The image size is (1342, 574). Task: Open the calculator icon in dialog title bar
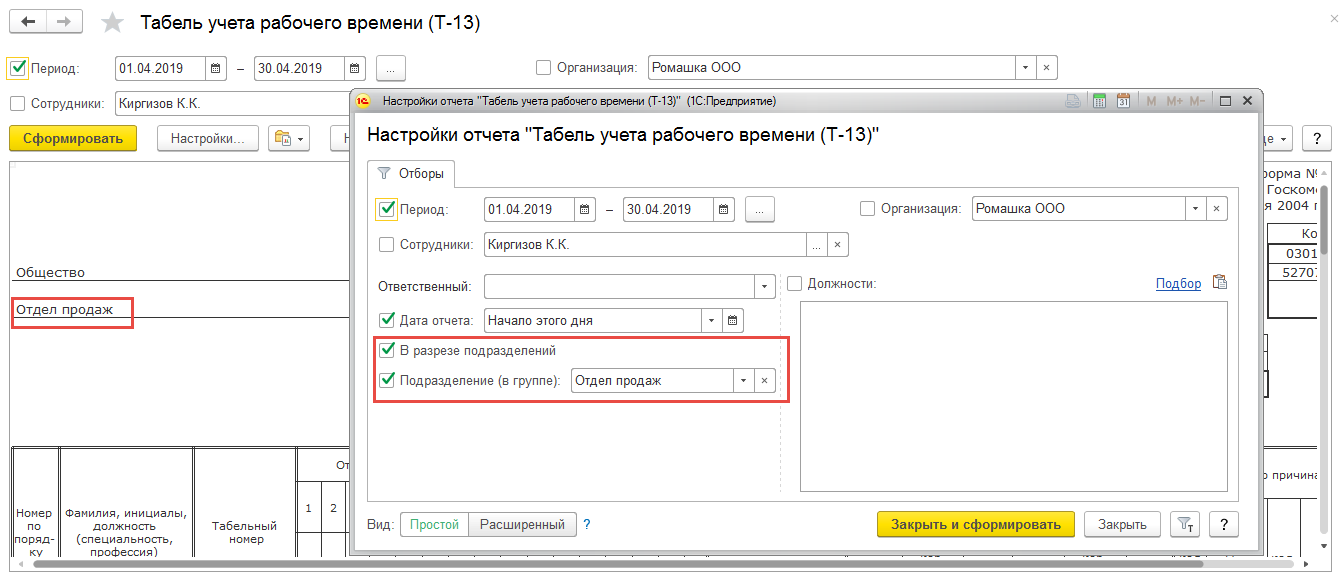click(1099, 101)
